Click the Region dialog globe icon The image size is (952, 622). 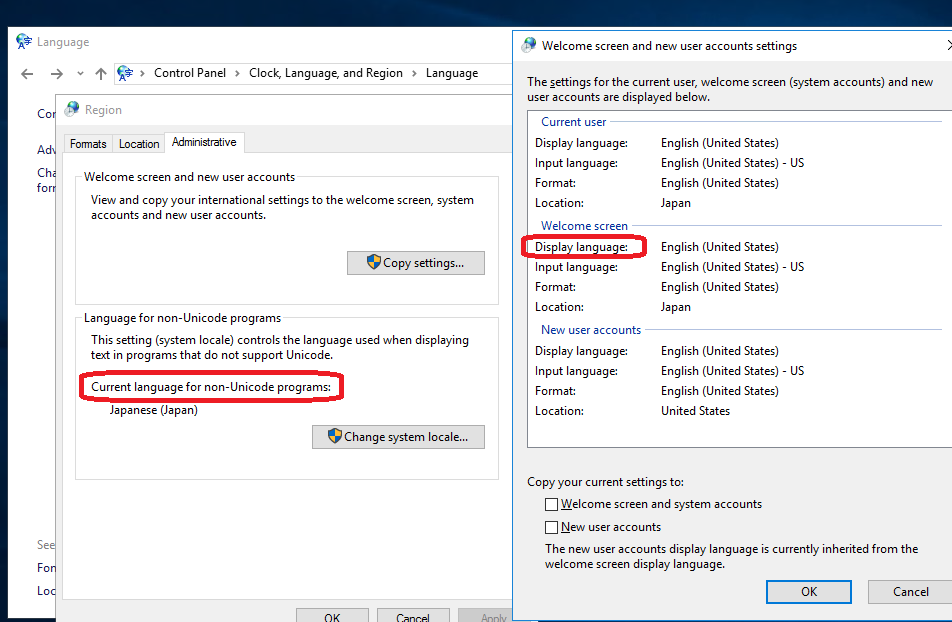click(72, 109)
